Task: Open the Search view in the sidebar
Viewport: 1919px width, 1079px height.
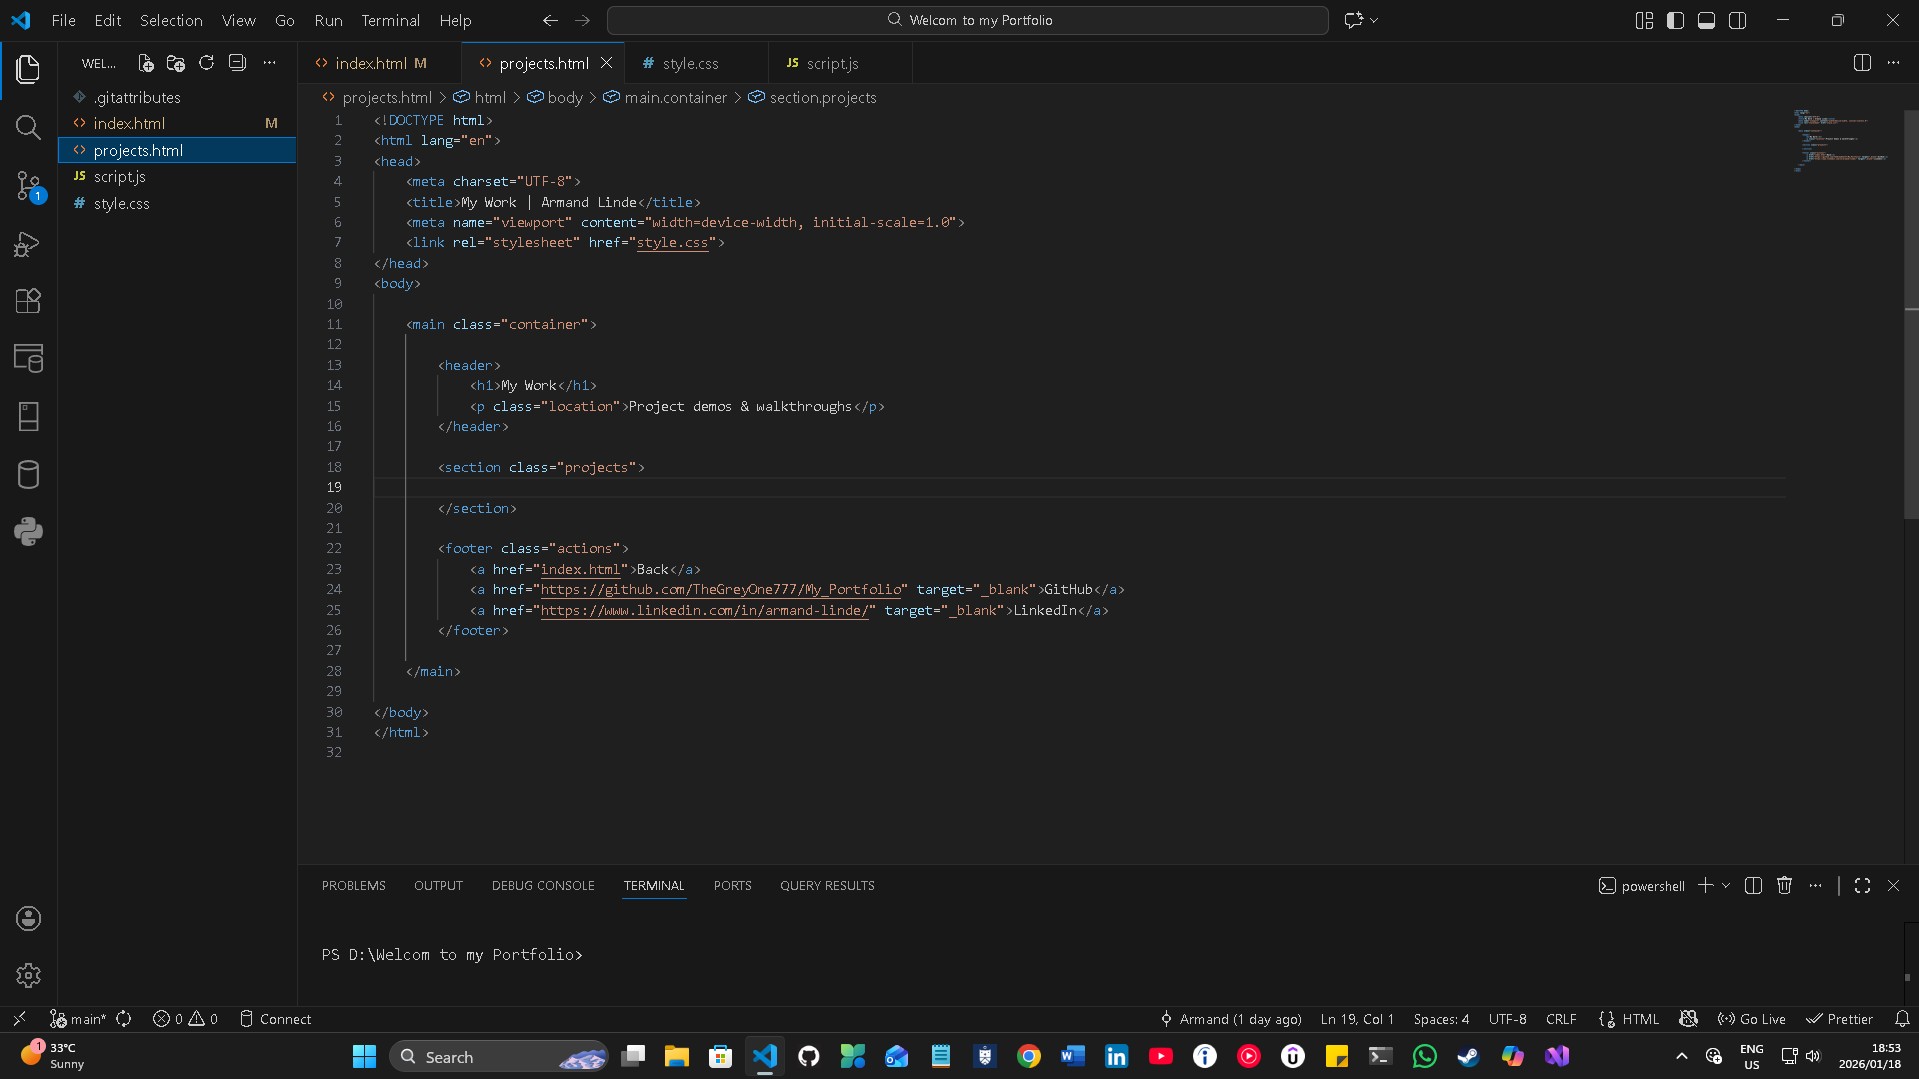Action: tap(28, 128)
